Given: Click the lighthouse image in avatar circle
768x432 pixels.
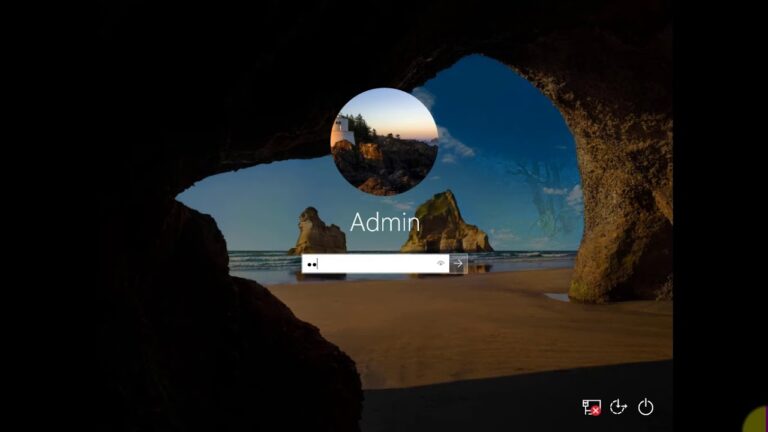Looking at the screenshot, I should pos(344,129).
